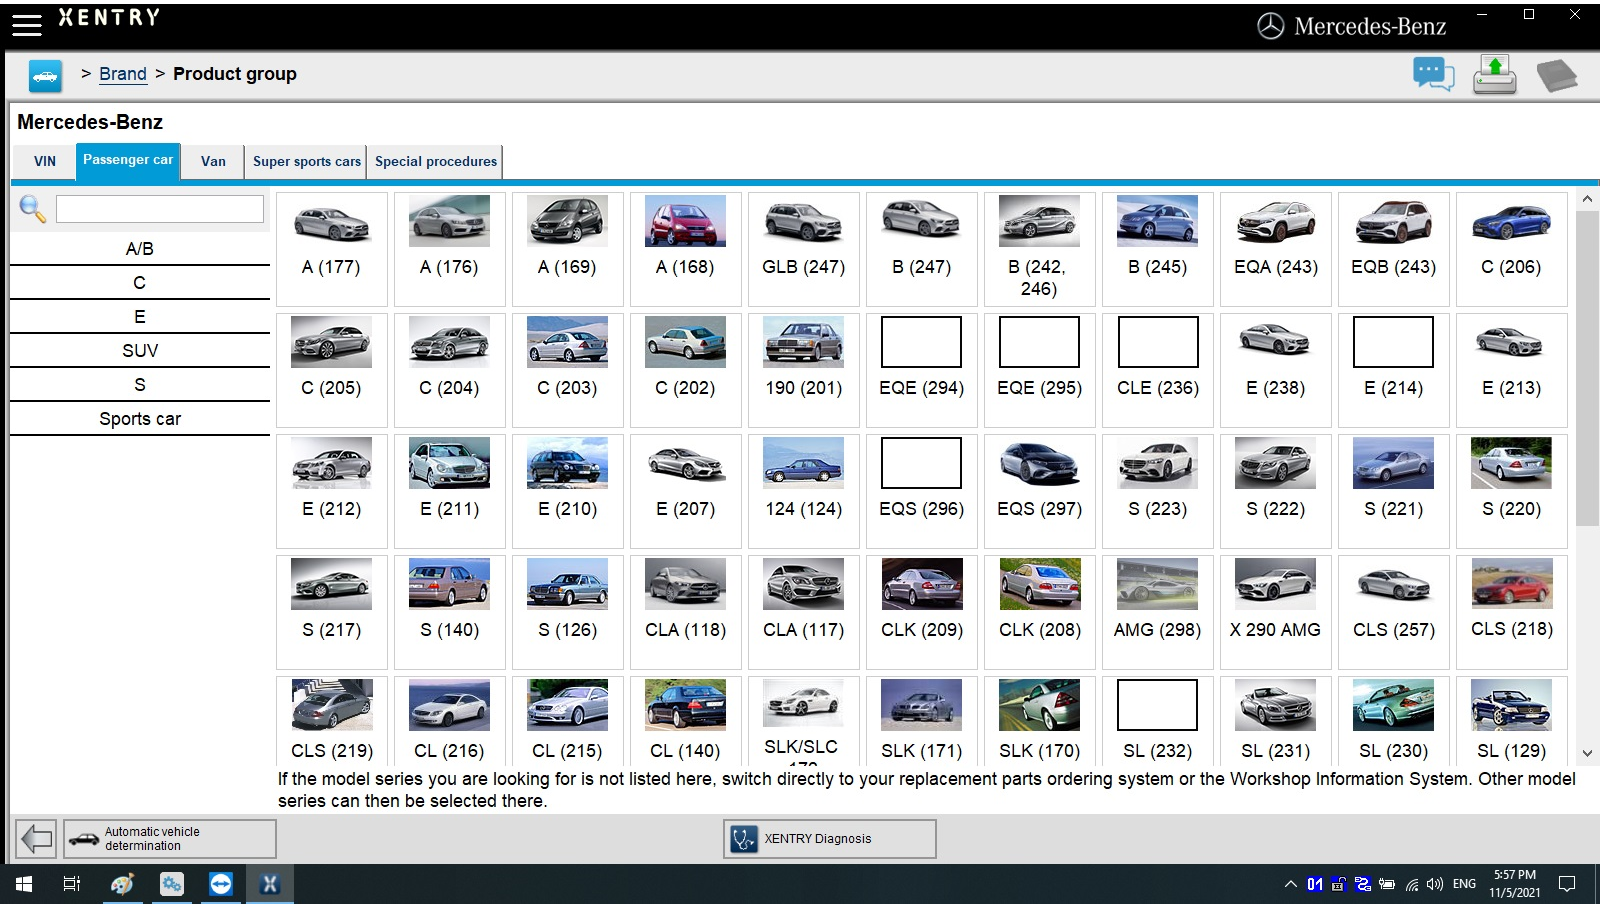
Task: Pick the SL (129) model
Action: [1512, 721]
